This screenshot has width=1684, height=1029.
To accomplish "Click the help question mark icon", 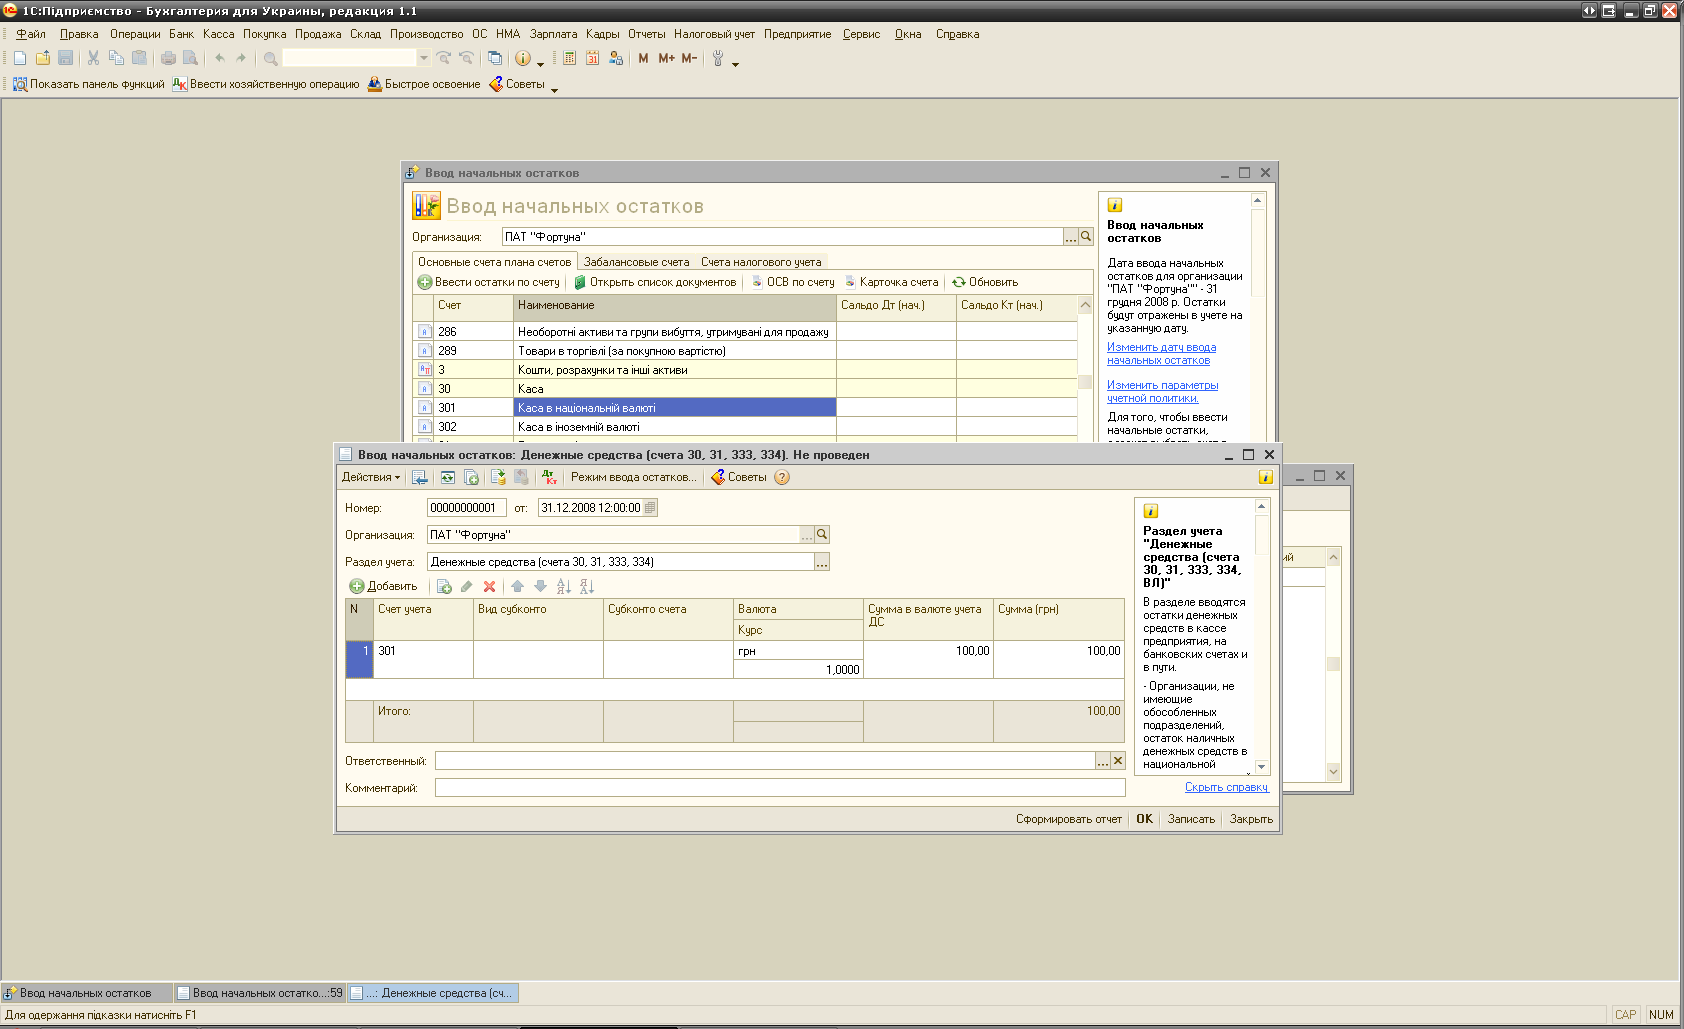I will [782, 477].
